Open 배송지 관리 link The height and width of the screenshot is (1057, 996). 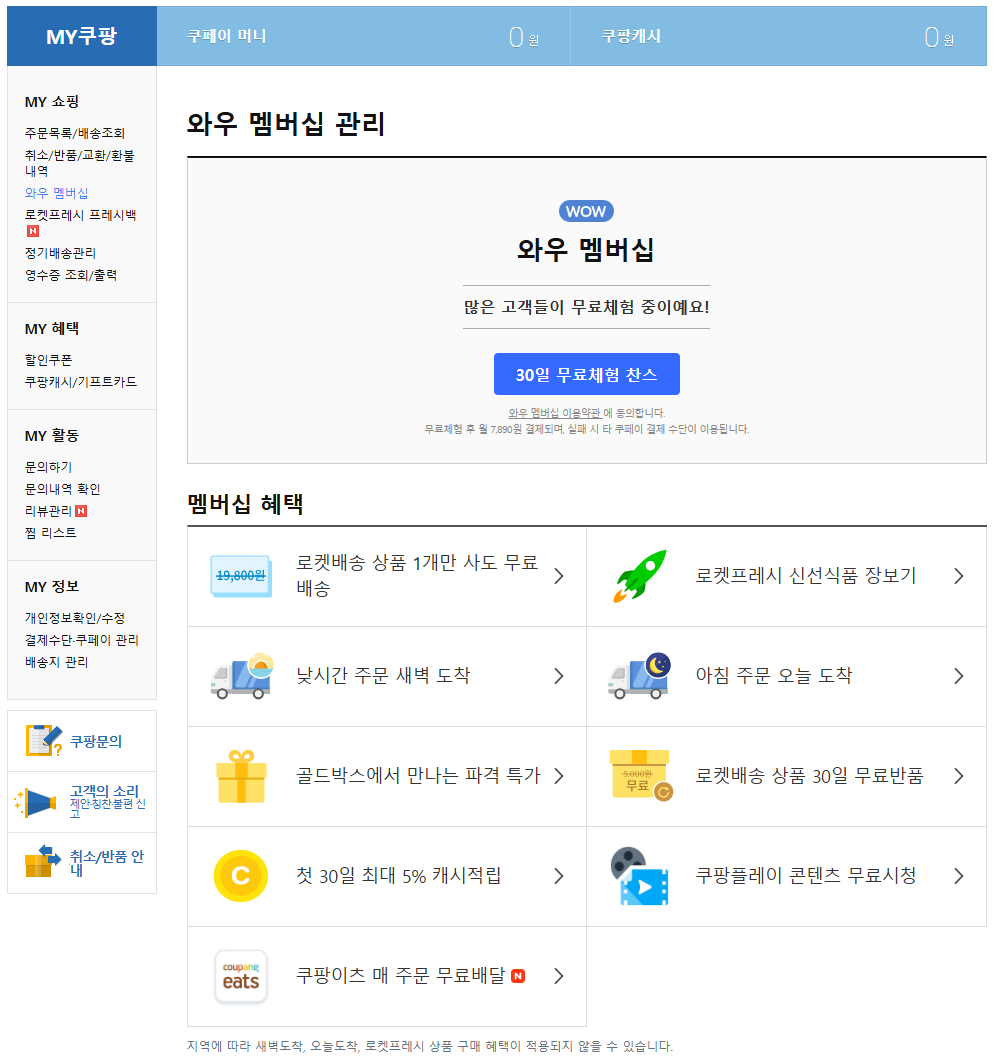coord(57,662)
